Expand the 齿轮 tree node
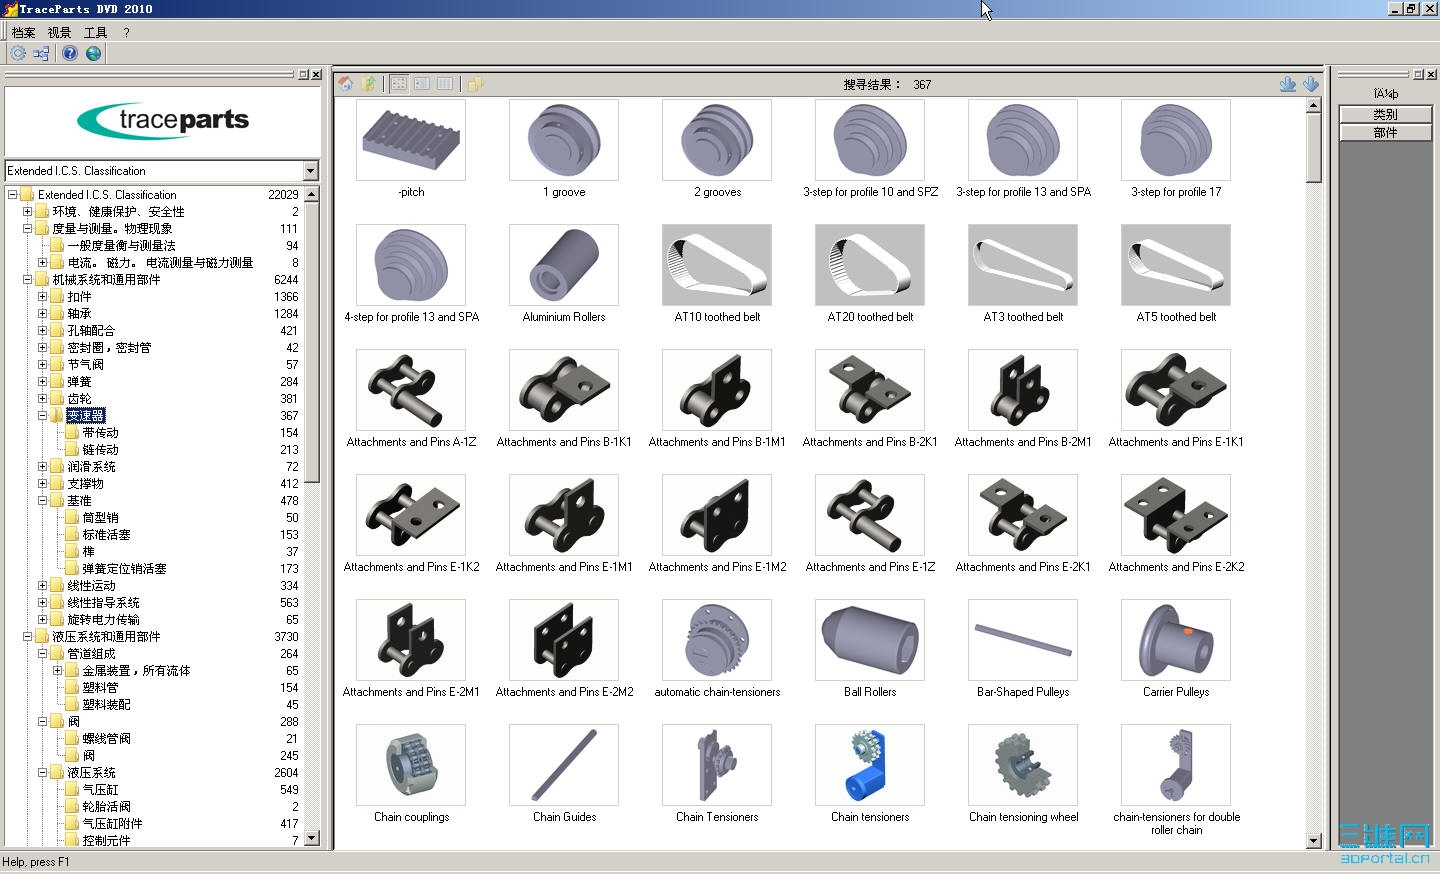This screenshot has width=1440, height=874. click(x=42, y=399)
